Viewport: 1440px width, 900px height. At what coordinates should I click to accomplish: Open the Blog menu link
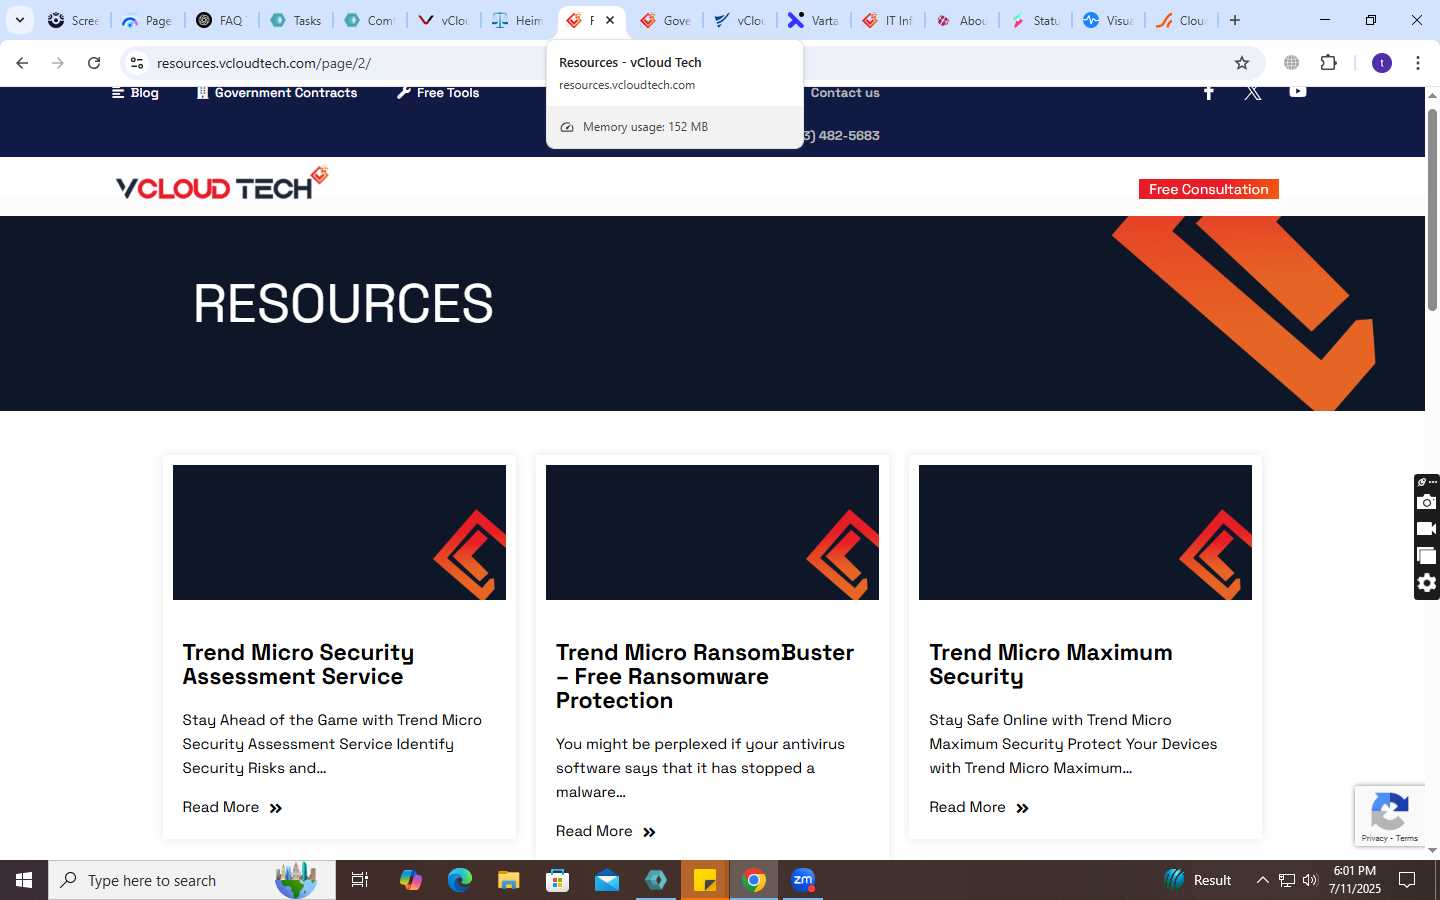point(135,92)
